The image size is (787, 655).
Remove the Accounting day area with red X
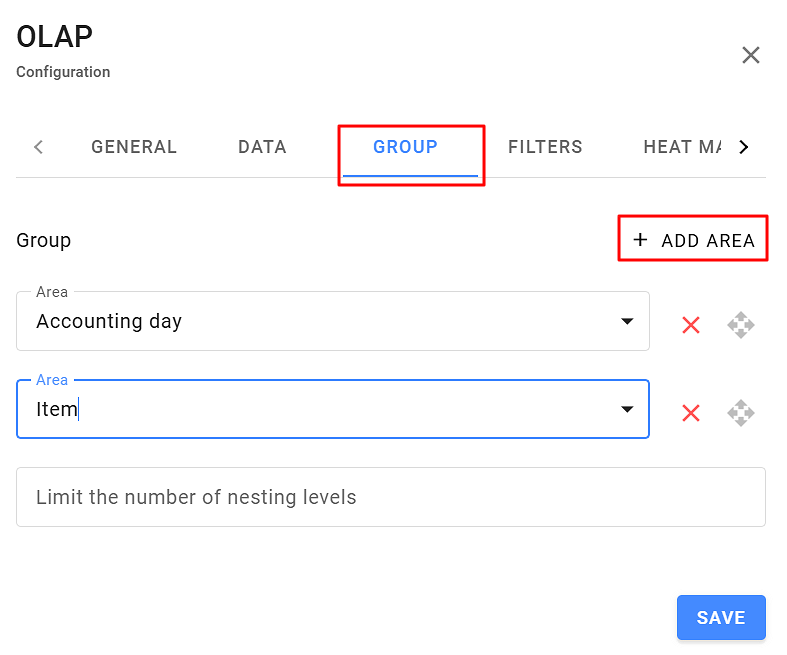pyautogui.click(x=690, y=325)
